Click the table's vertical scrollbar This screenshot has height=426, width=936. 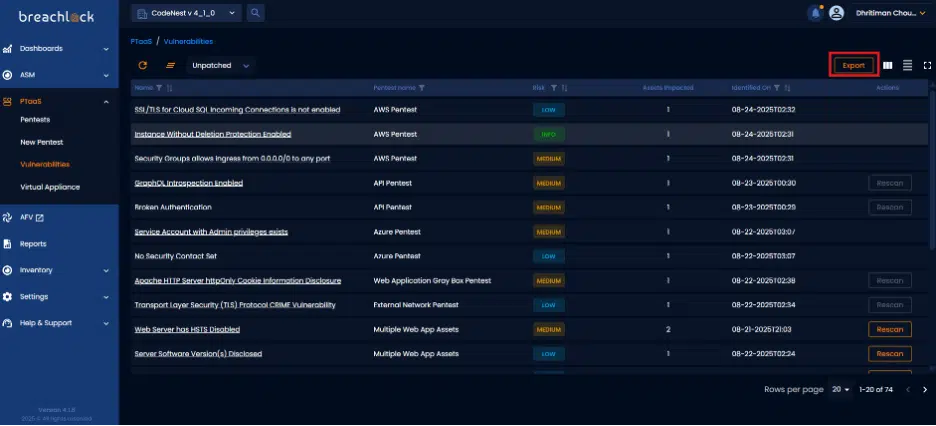tap(932, 167)
